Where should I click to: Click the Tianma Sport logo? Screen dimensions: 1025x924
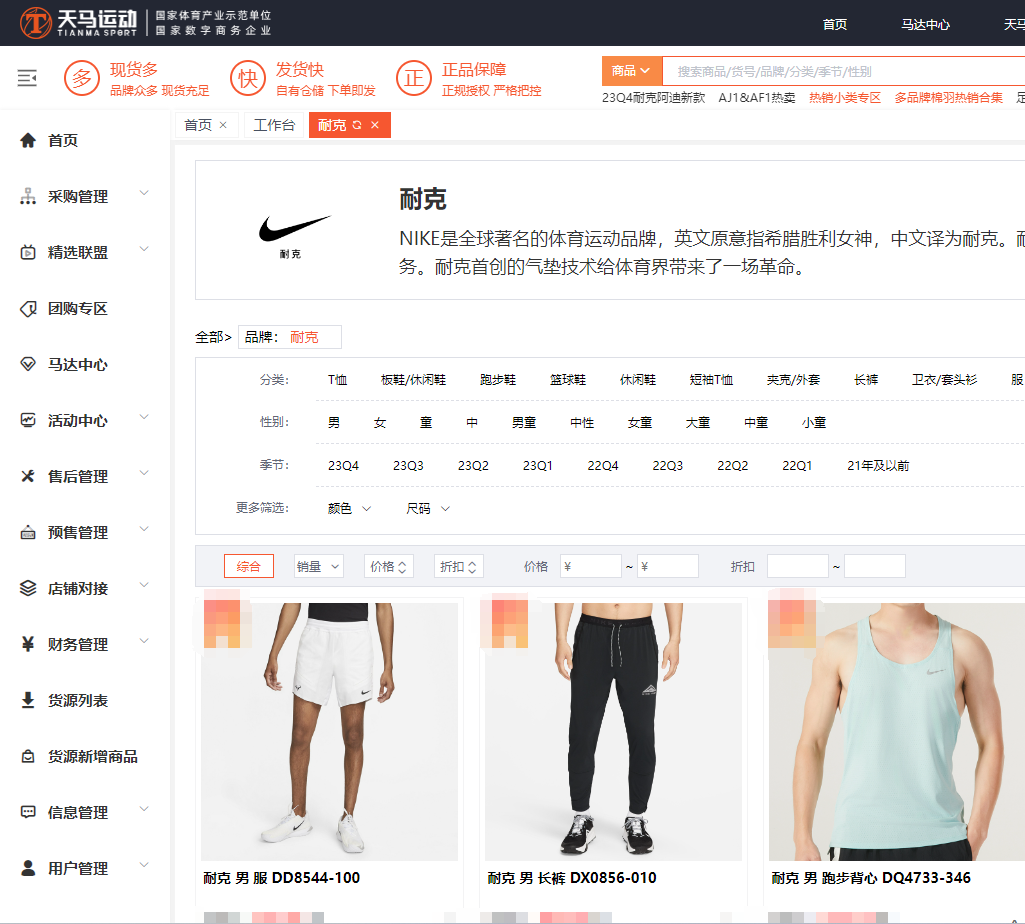(78, 23)
